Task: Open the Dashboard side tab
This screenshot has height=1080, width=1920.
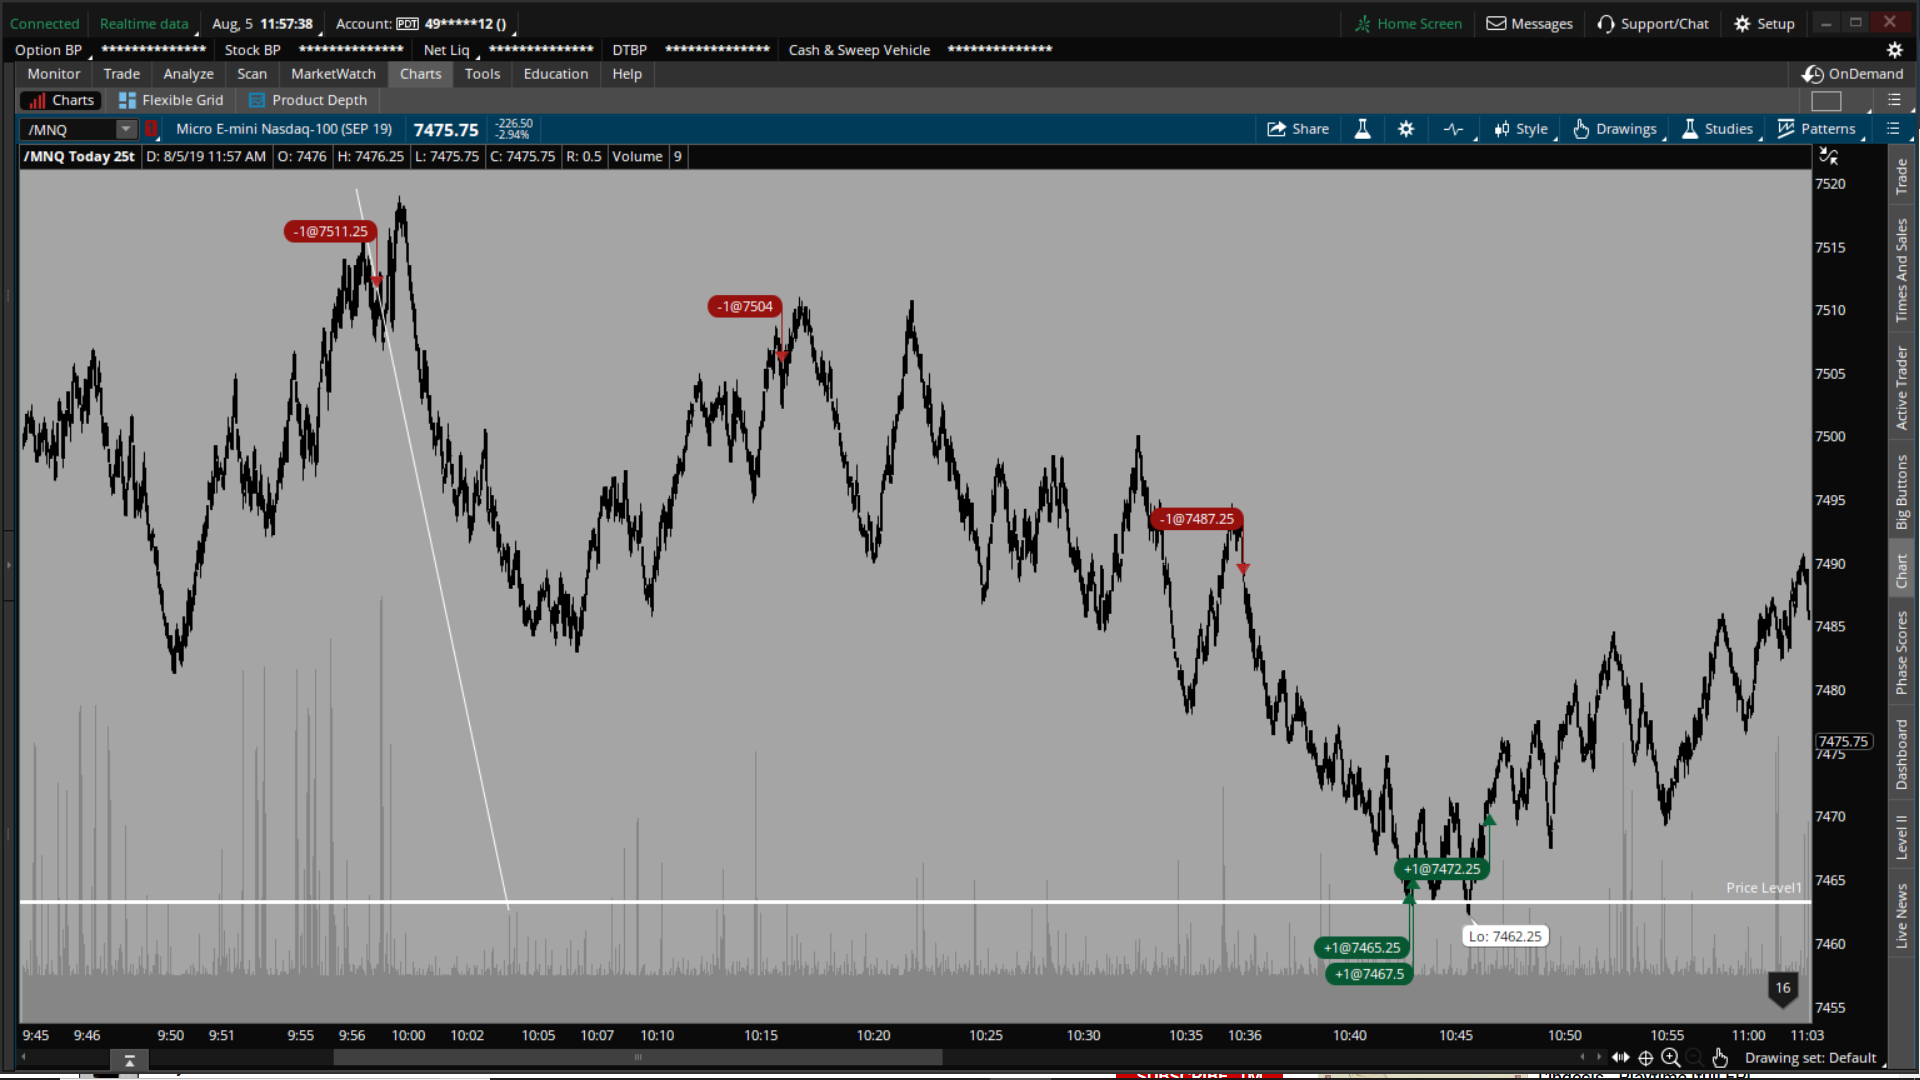Action: pos(1902,755)
